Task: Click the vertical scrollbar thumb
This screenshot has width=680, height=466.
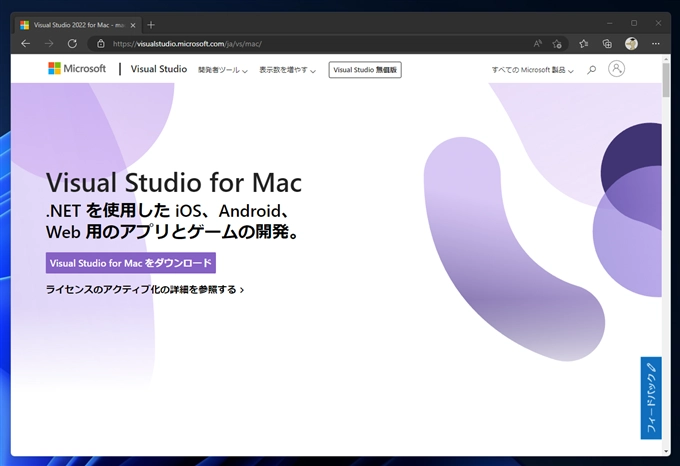Action: click(666, 80)
